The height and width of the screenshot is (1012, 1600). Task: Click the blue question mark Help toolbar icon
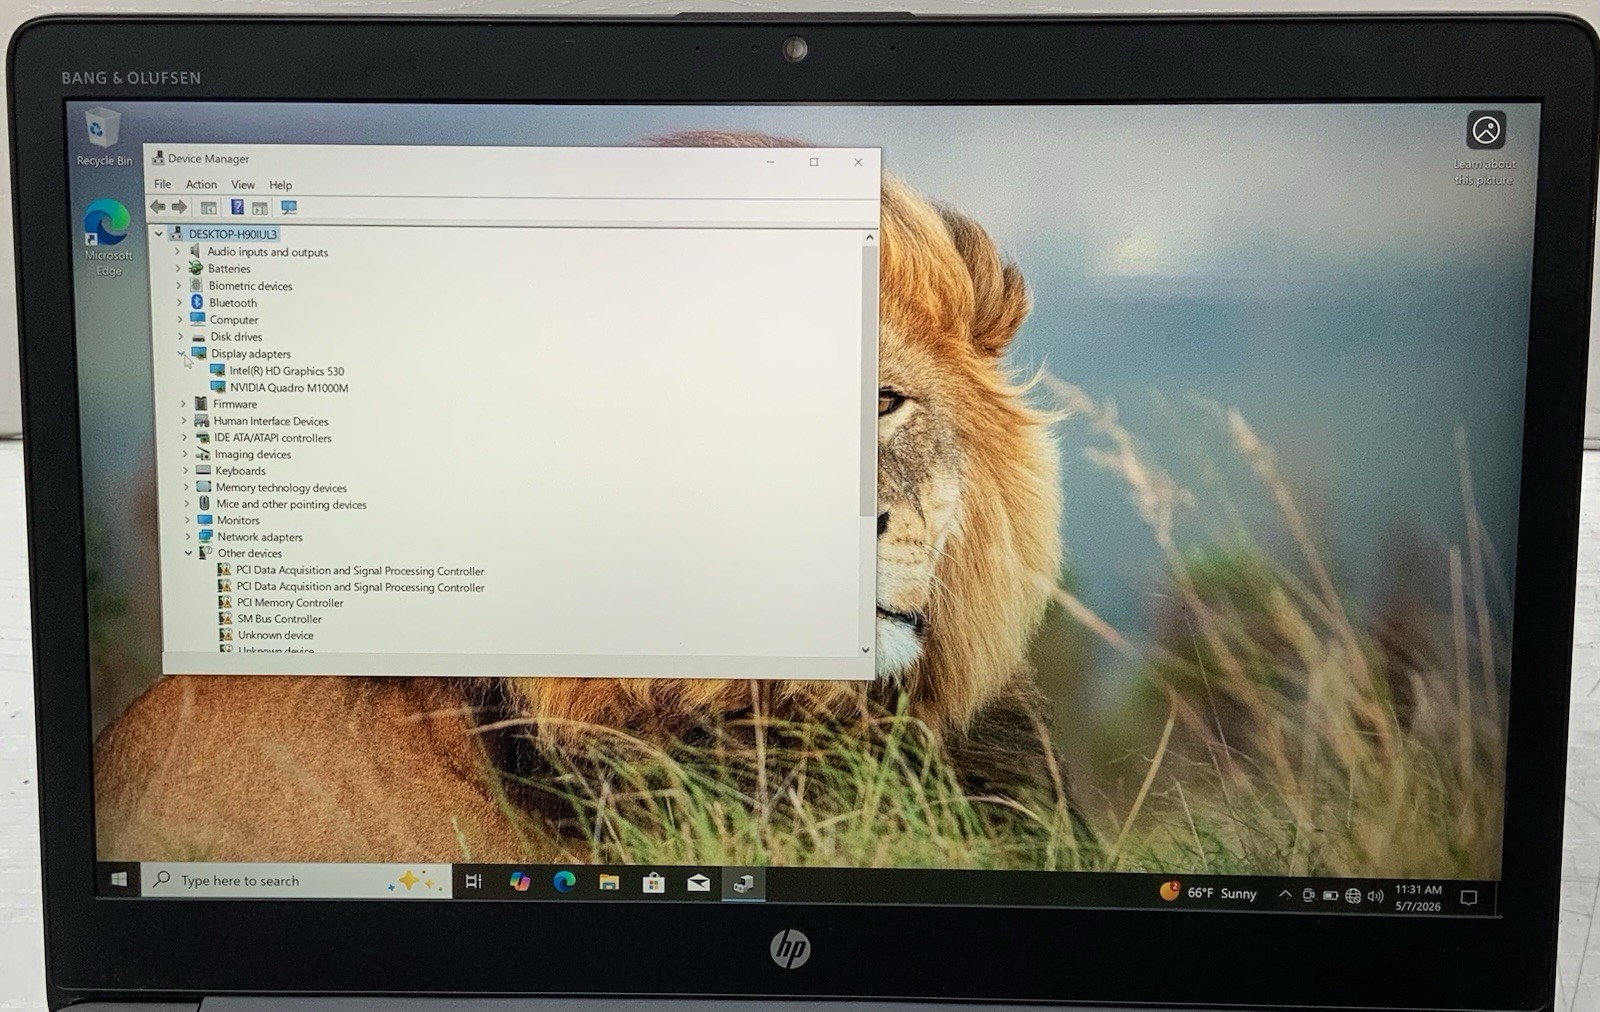tap(237, 207)
